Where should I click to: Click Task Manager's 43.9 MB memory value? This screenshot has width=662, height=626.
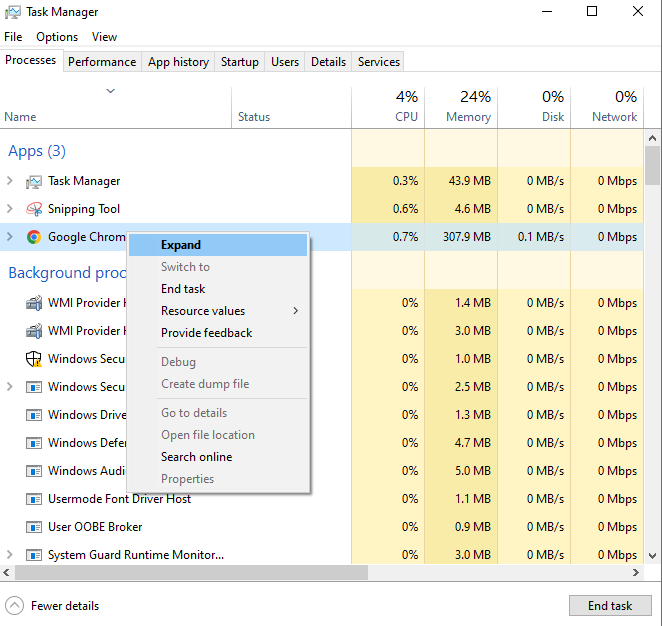pos(469,181)
